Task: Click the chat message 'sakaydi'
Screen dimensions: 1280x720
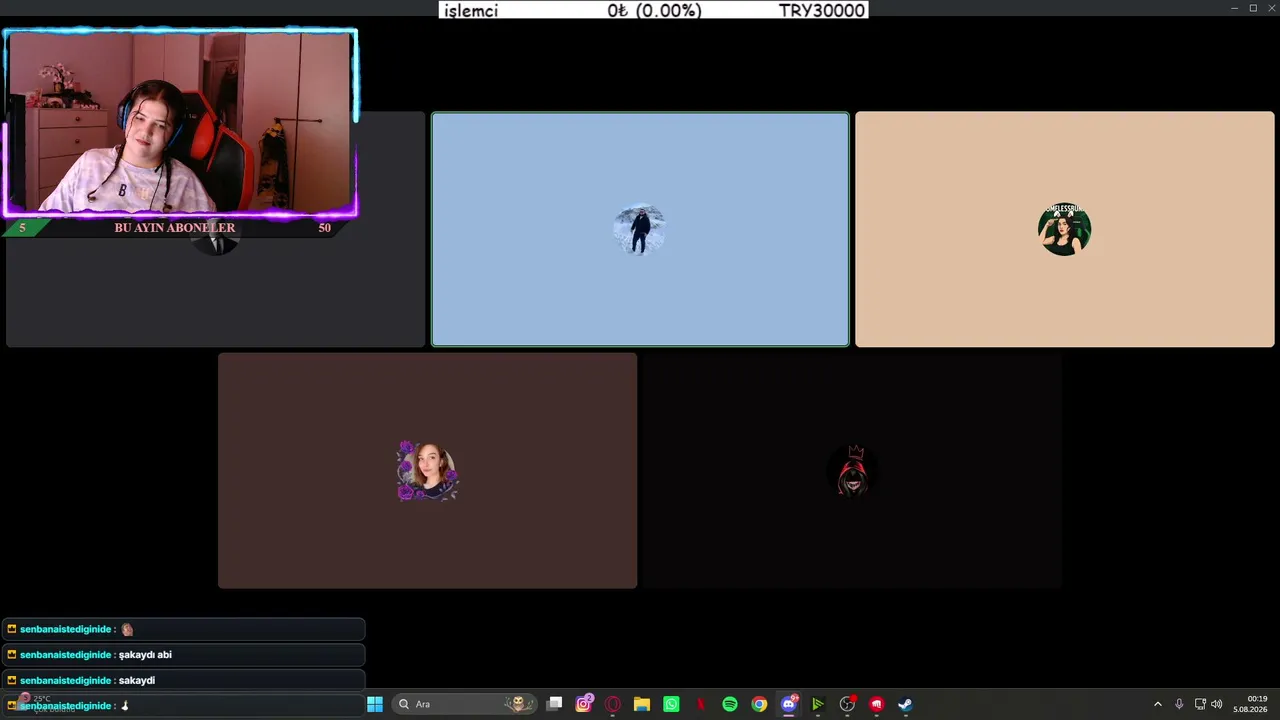Action: [137, 680]
